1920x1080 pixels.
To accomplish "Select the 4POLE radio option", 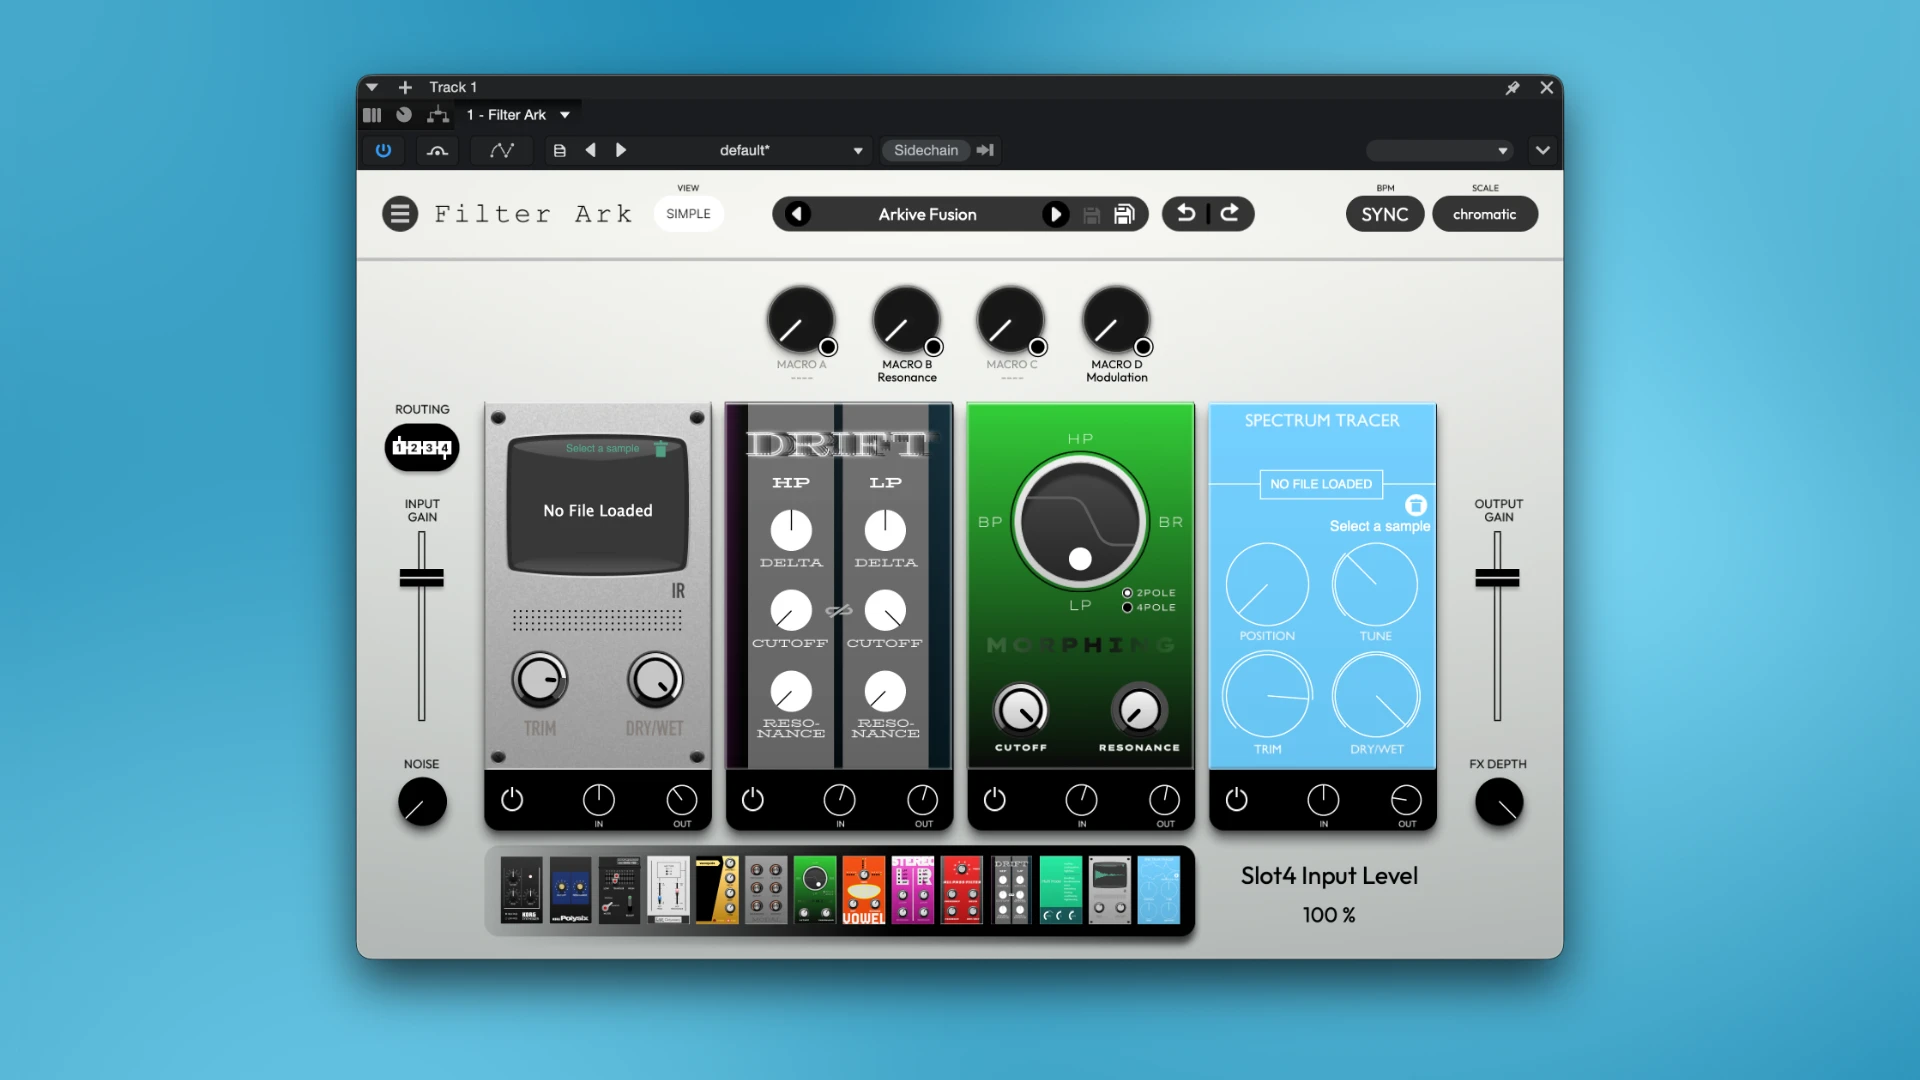I will point(1127,607).
